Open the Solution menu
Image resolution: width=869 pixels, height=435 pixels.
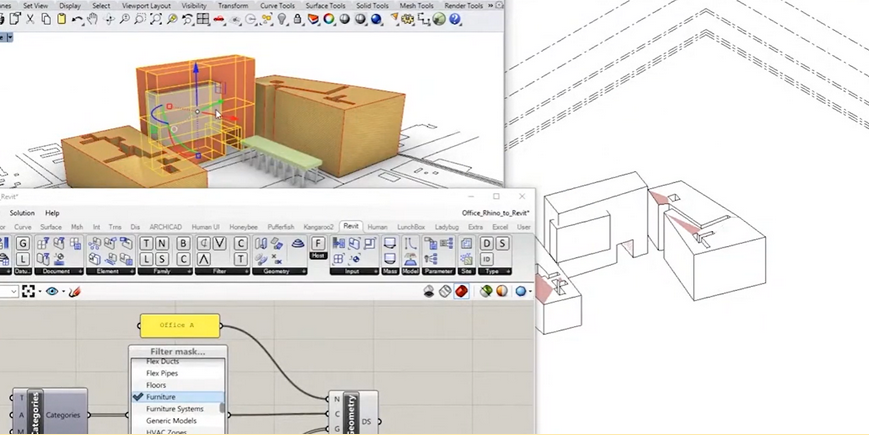(x=22, y=213)
